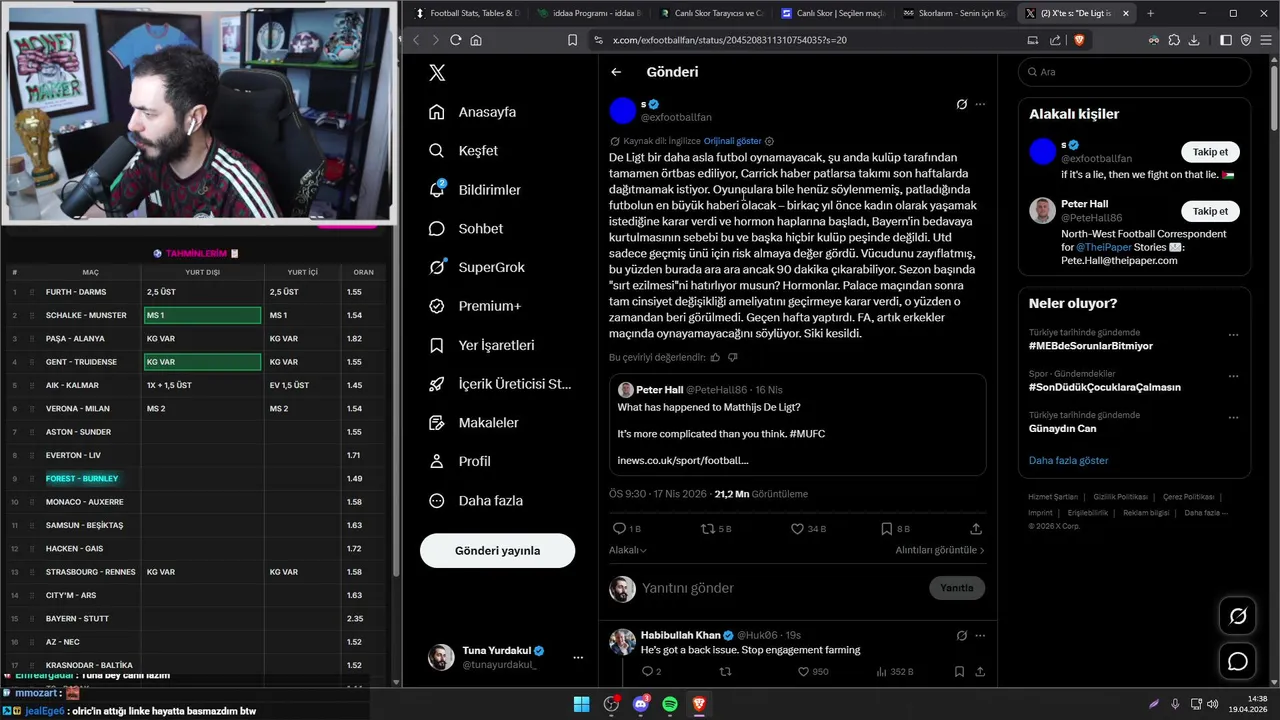Rate translation with thumbs down
This screenshot has height=720, width=1280.
pos(732,357)
